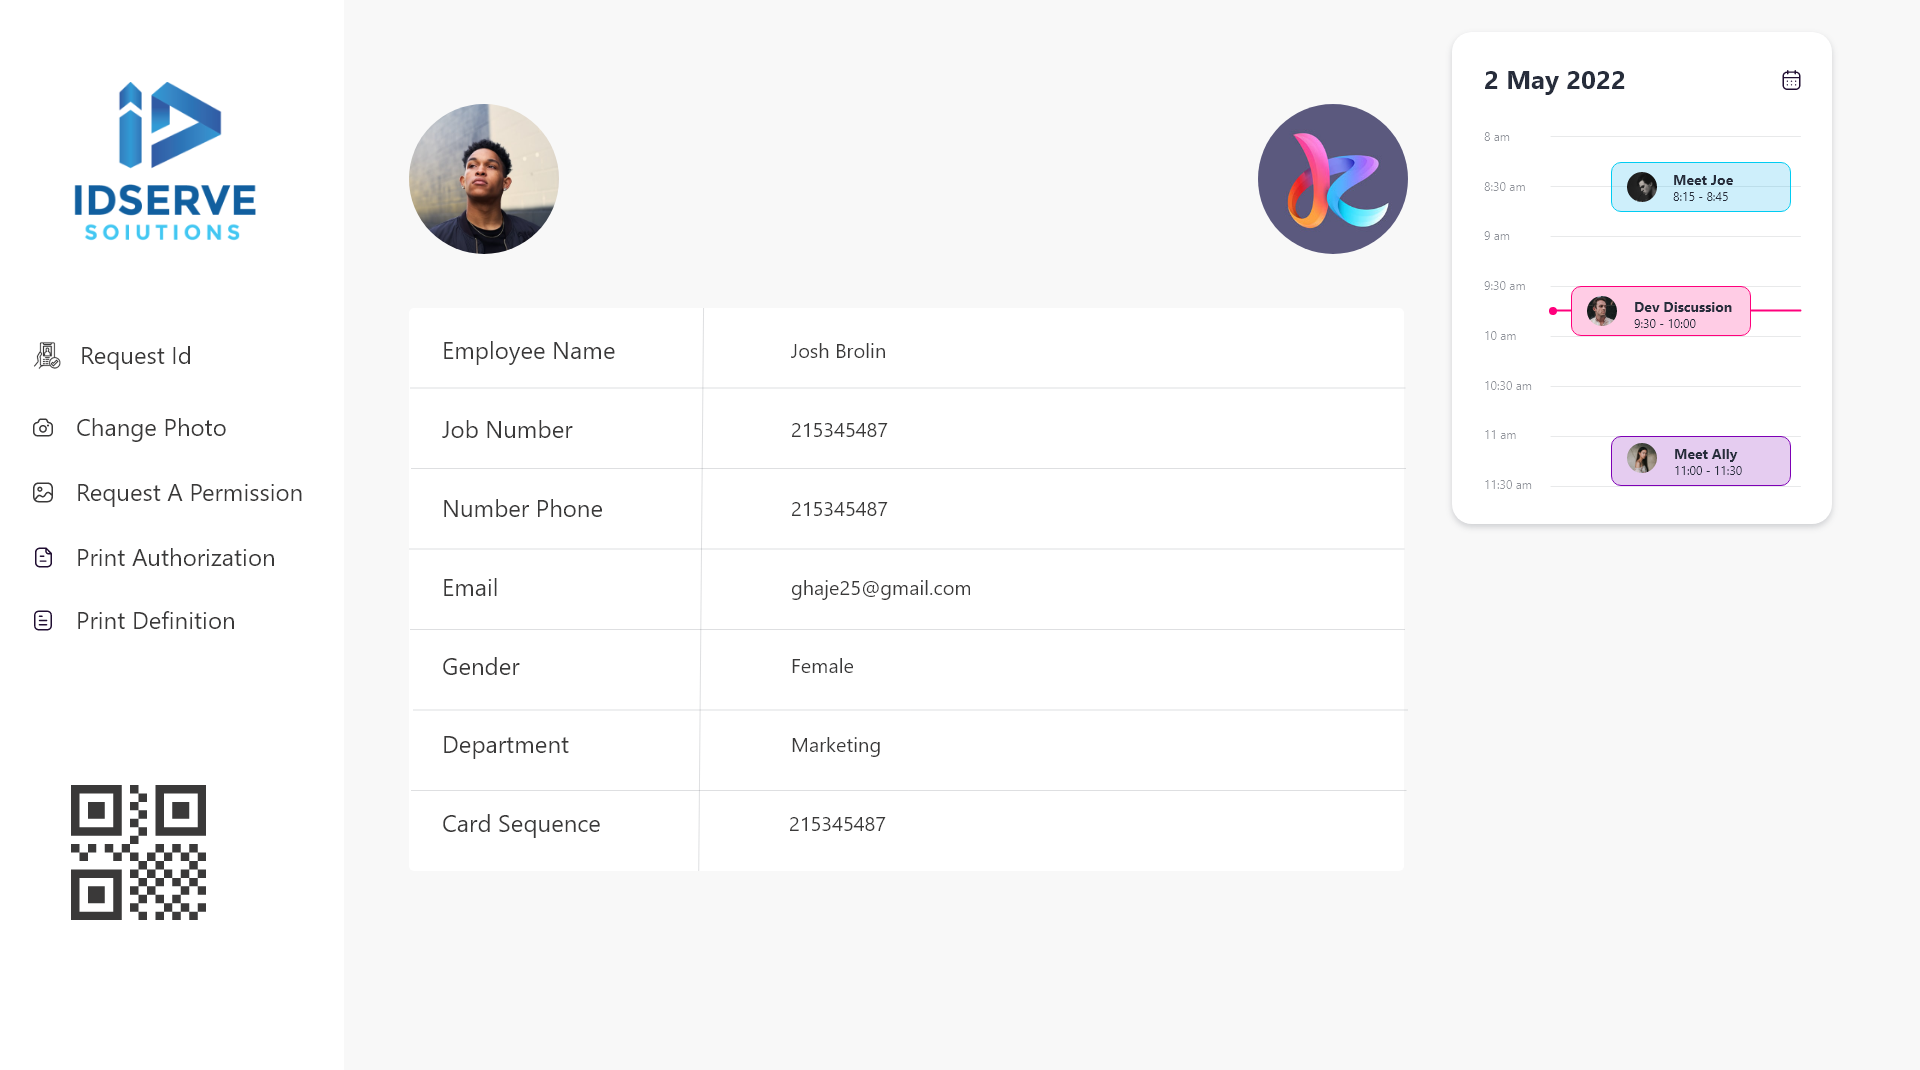Open Request A Permission option
Viewport: 1920px width, 1070px height.
(189, 493)
